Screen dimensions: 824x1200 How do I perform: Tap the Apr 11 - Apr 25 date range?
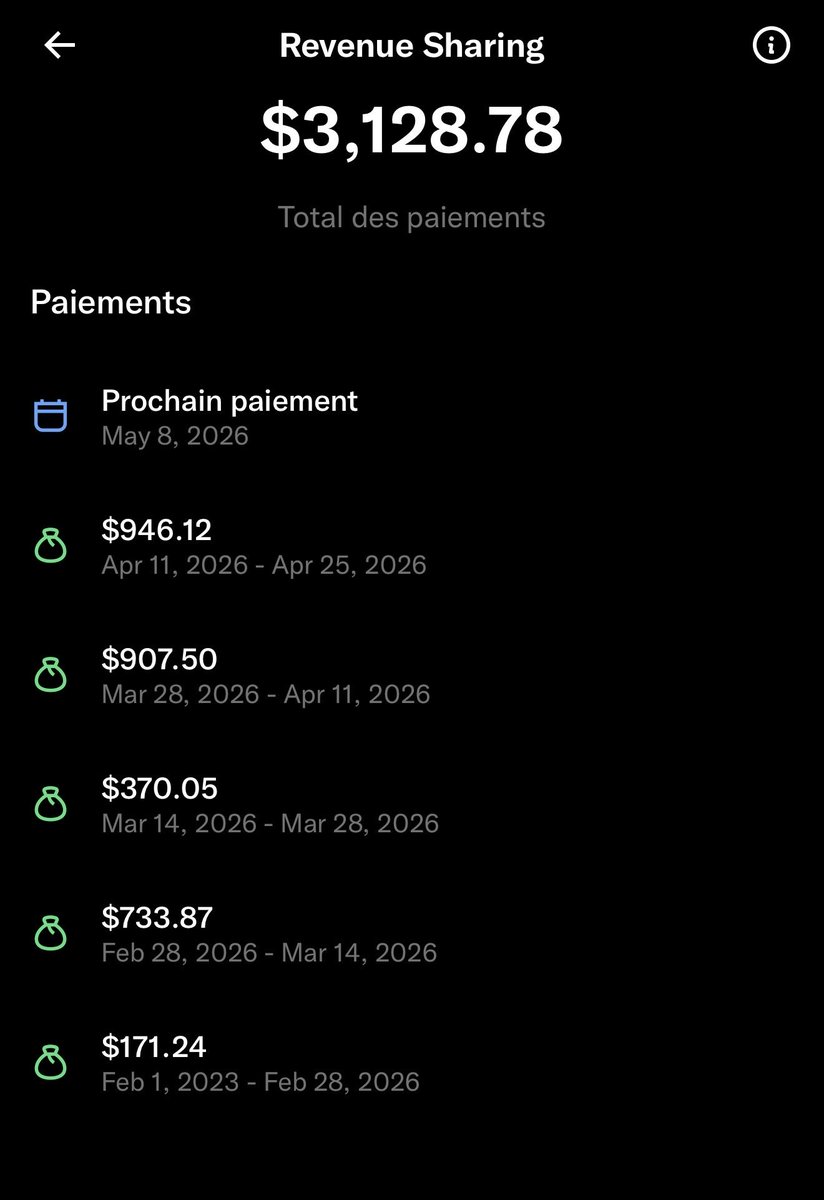264,565
